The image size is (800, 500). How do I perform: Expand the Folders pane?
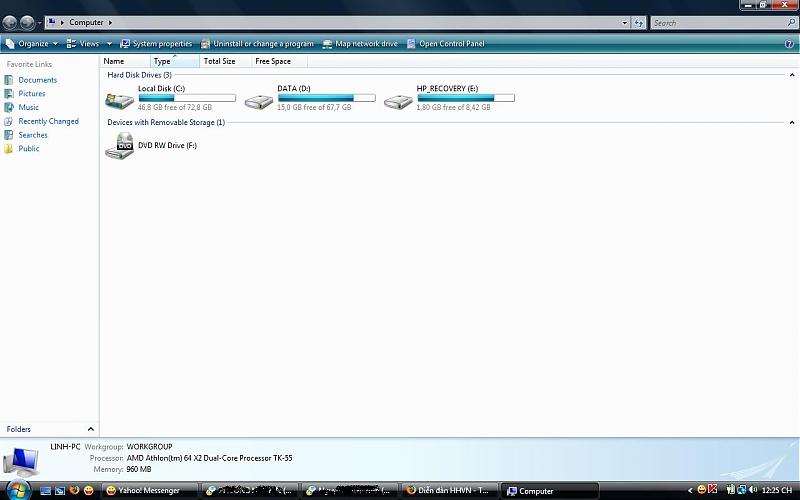90,429
